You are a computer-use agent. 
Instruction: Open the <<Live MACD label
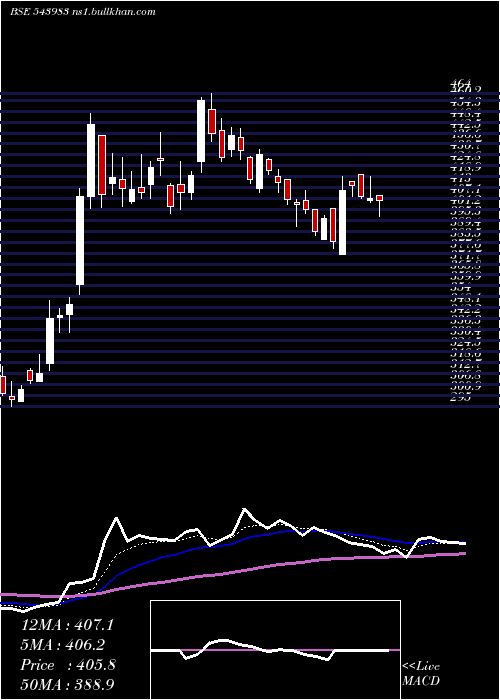[x=421, y=674]
